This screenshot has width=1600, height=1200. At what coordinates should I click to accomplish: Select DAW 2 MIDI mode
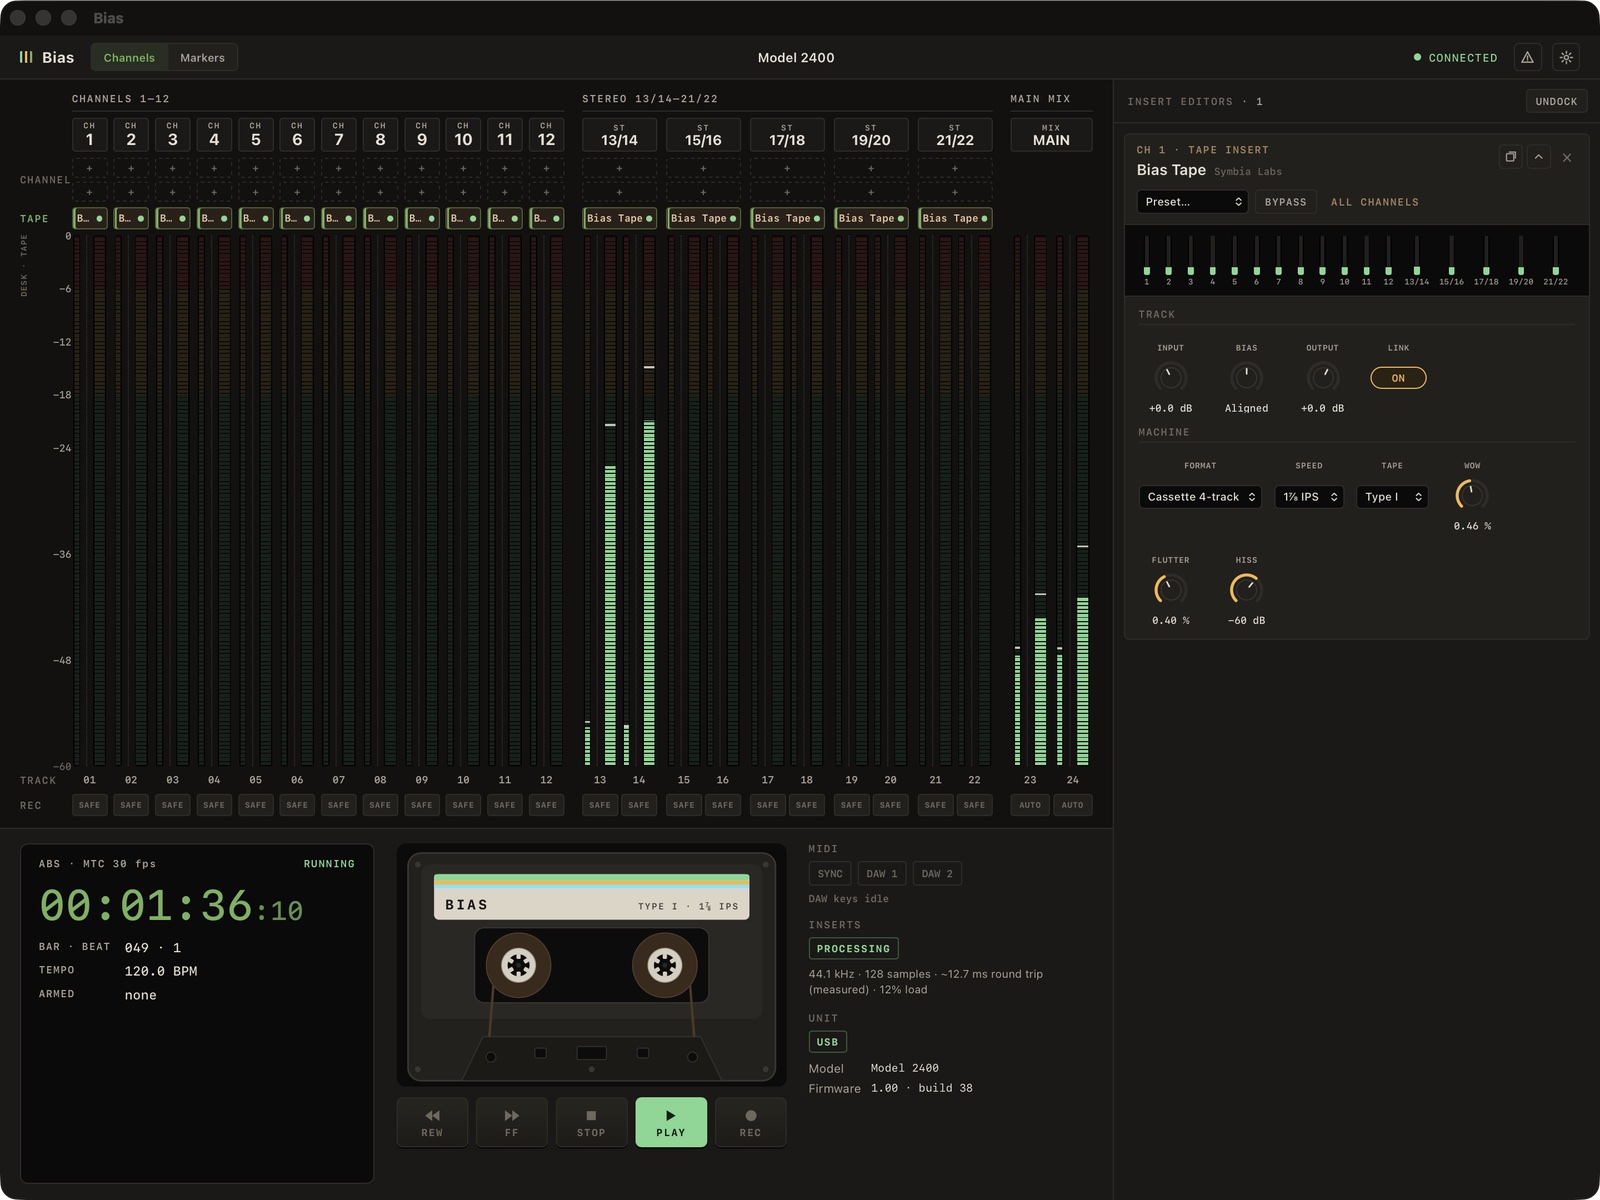937,874
